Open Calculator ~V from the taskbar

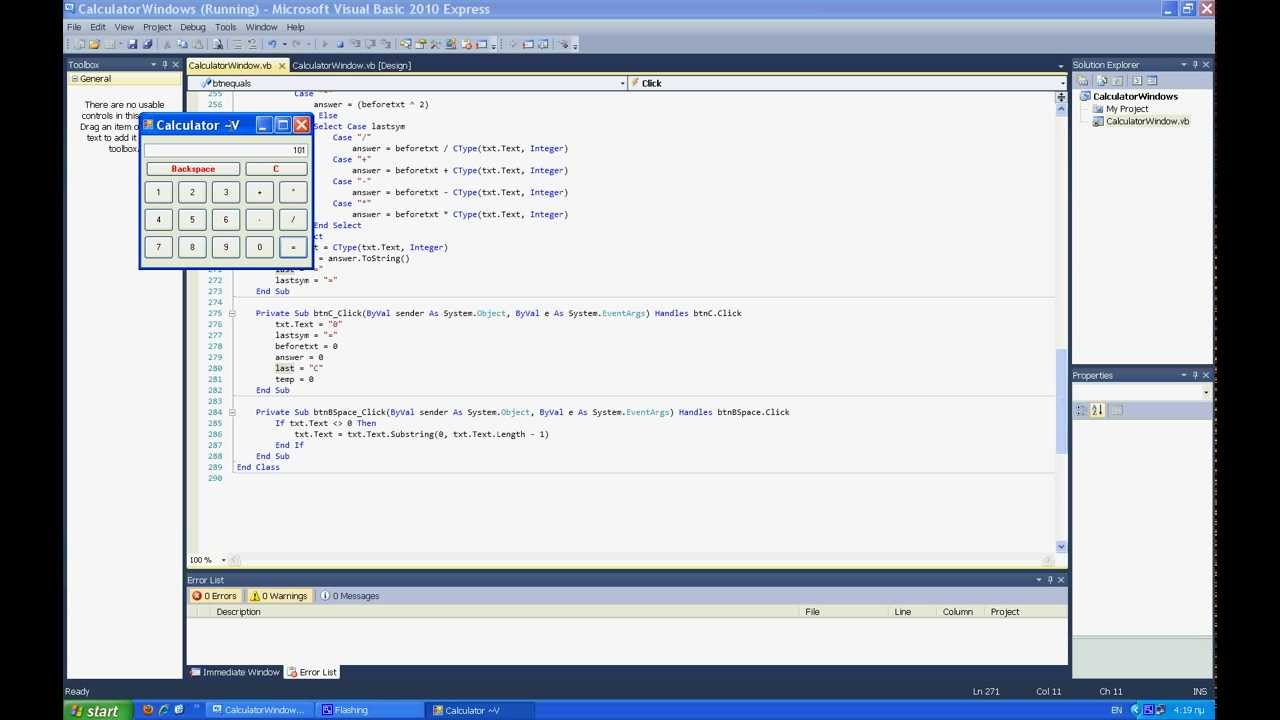(480, 710)
